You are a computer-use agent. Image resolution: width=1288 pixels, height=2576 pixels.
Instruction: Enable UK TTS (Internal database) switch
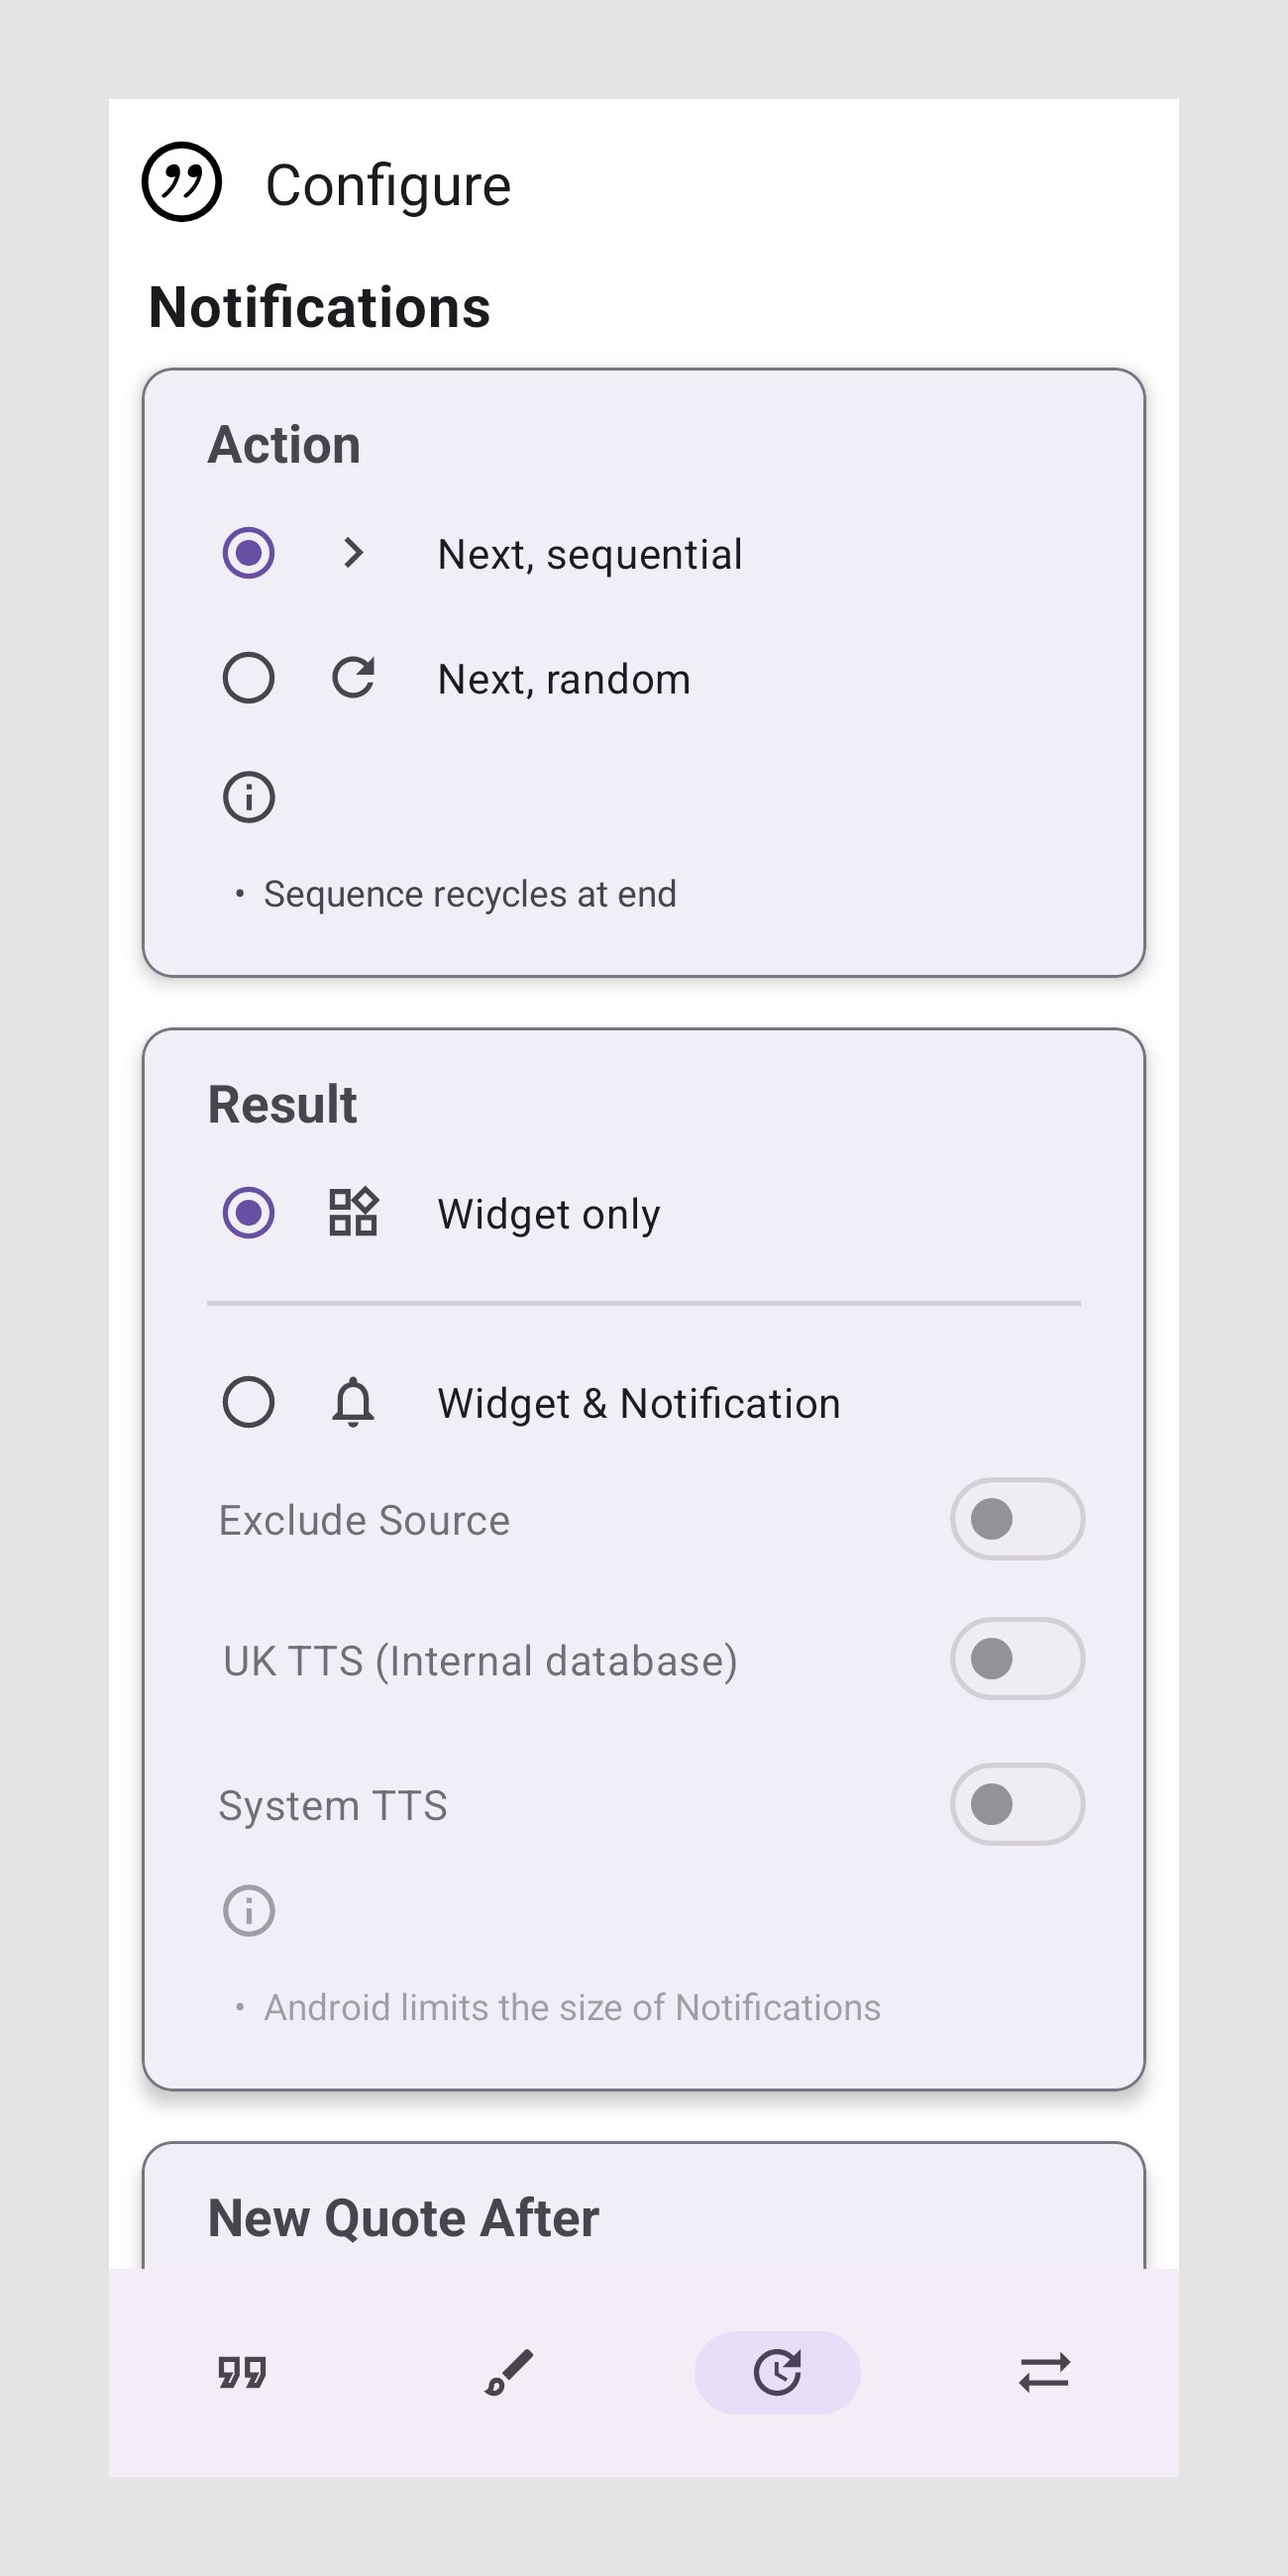[1017, 1659]
